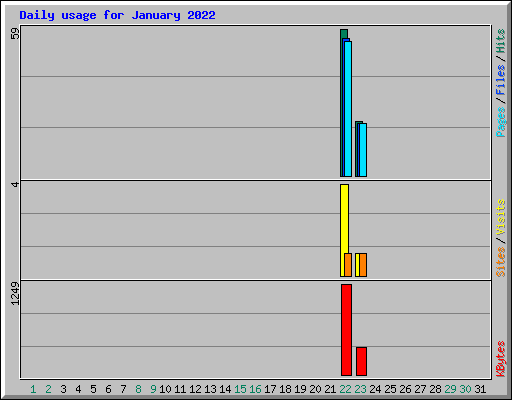Click day label 8 on the x-axis
The width and height of the screenshot is (512, 400).
pyautogui.click(x=138, y=389)
